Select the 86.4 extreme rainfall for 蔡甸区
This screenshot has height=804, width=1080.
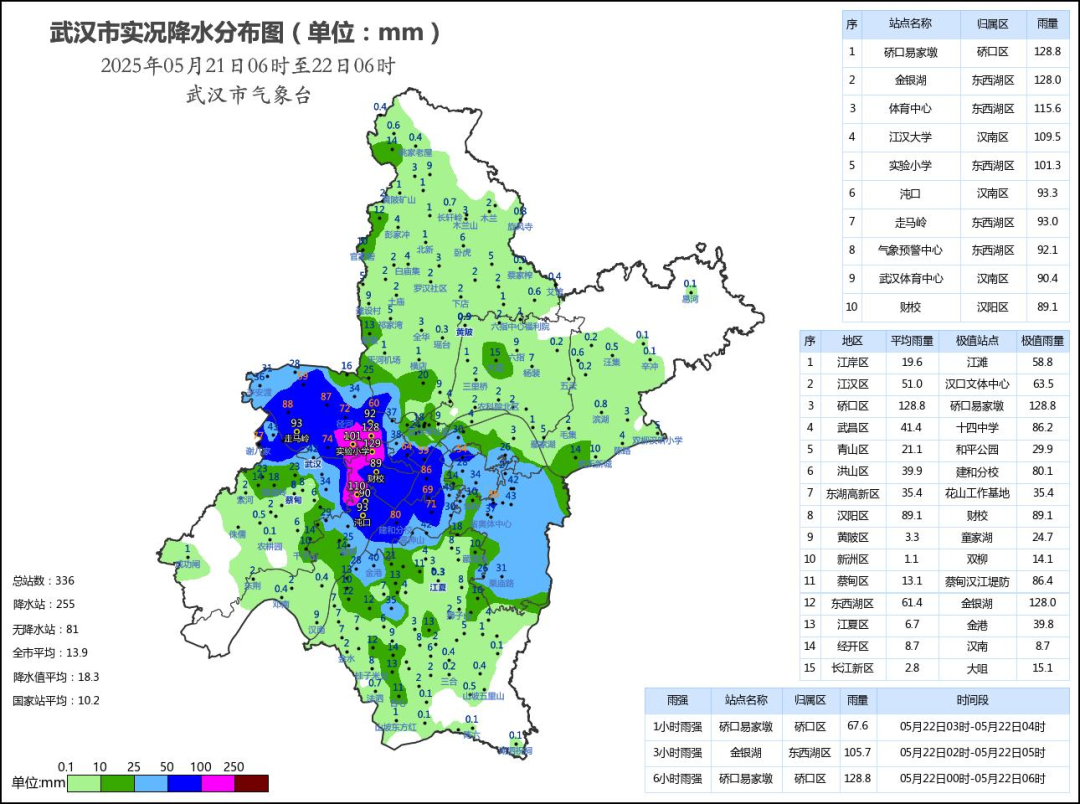click(x=1042, y=581)
